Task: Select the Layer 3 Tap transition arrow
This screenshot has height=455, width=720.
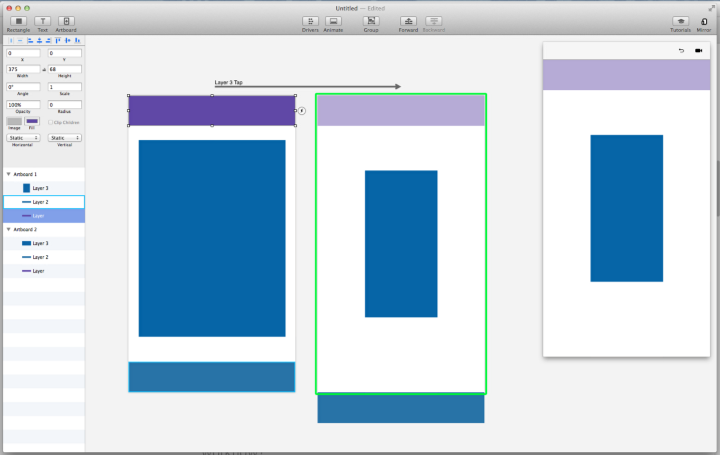Action: point(308,86)
